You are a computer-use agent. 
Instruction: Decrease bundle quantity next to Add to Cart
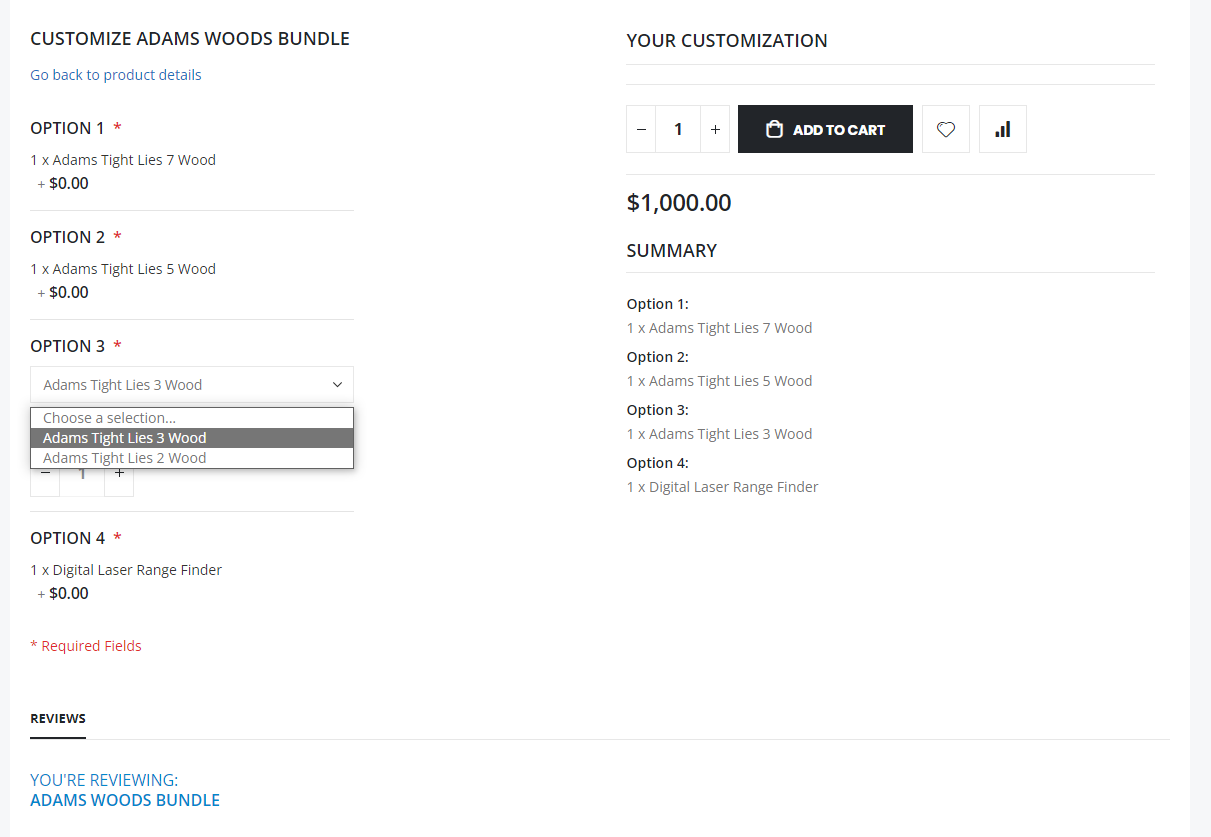641,129
